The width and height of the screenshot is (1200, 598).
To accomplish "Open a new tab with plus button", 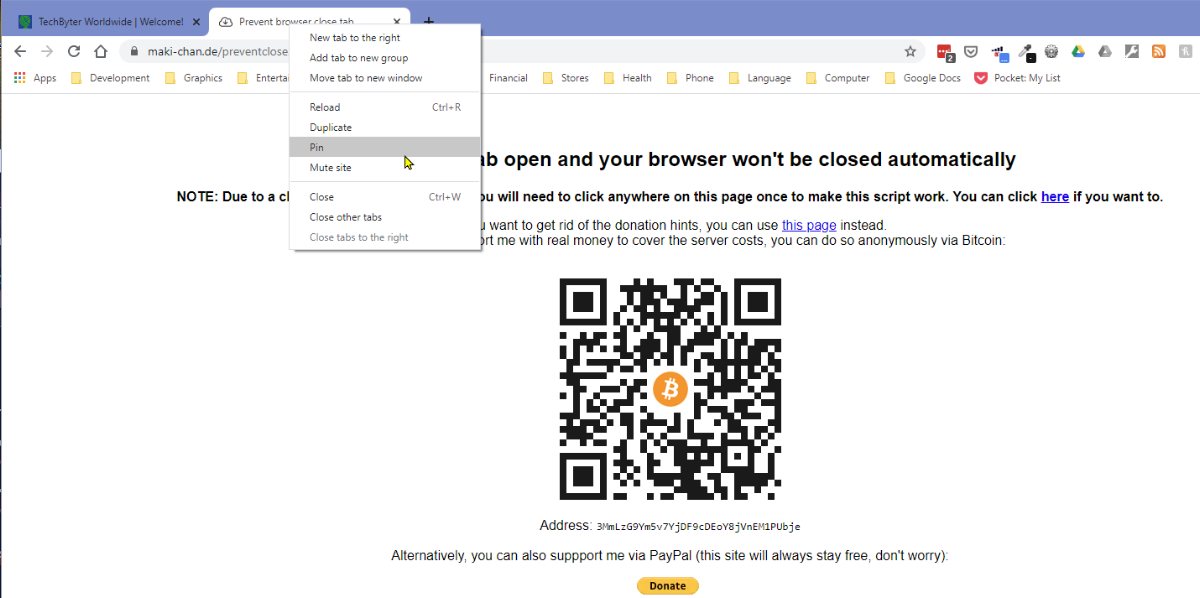I will 429,21.
